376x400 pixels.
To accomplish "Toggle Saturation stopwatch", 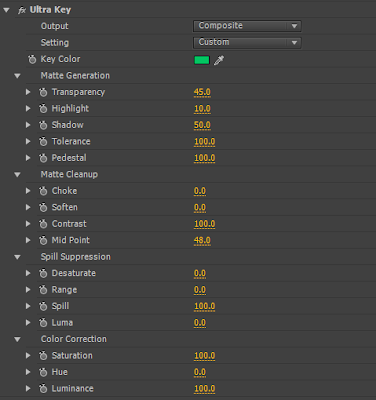I will click(43, 356).
